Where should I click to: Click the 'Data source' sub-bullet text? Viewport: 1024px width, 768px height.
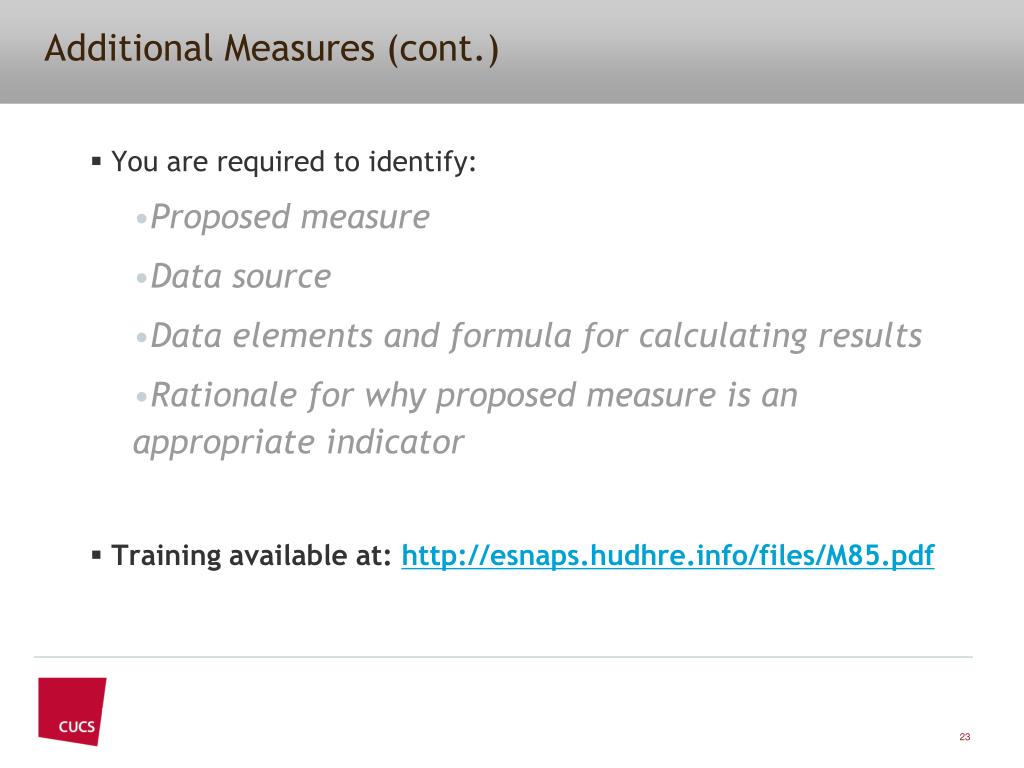[241, 276]
